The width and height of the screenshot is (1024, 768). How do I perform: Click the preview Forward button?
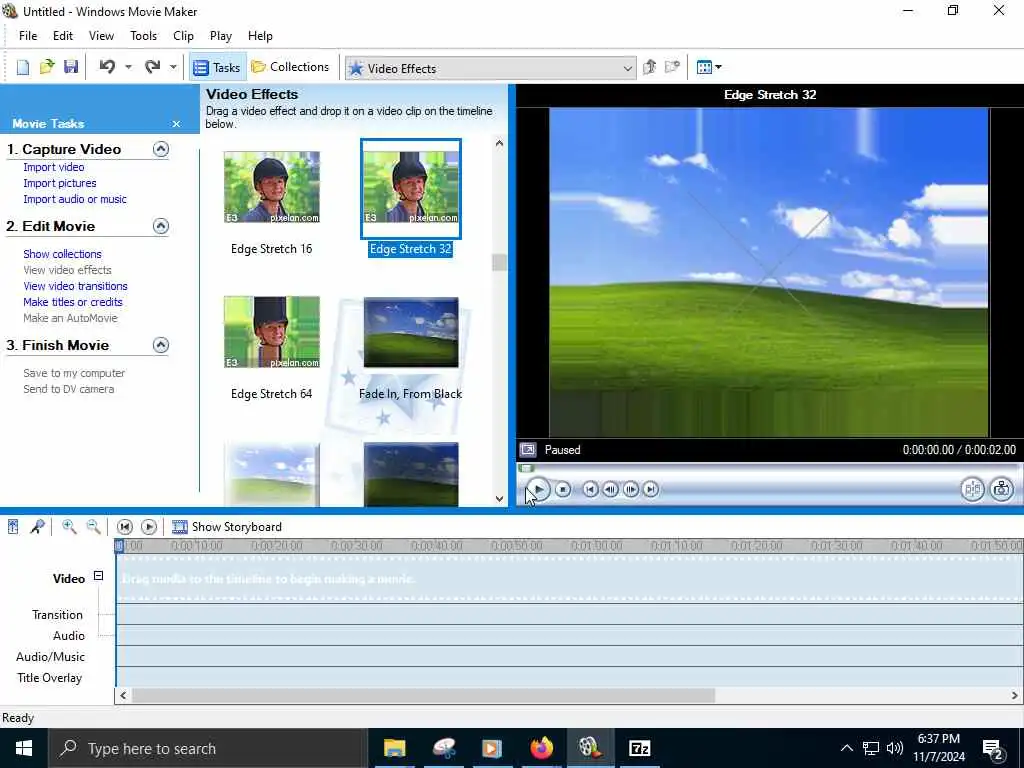click(x=650, y=489)
